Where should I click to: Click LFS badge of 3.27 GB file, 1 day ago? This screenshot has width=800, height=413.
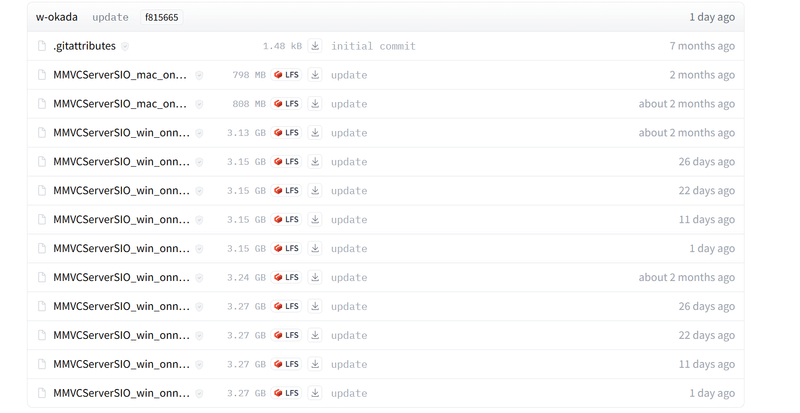(286, 393)
